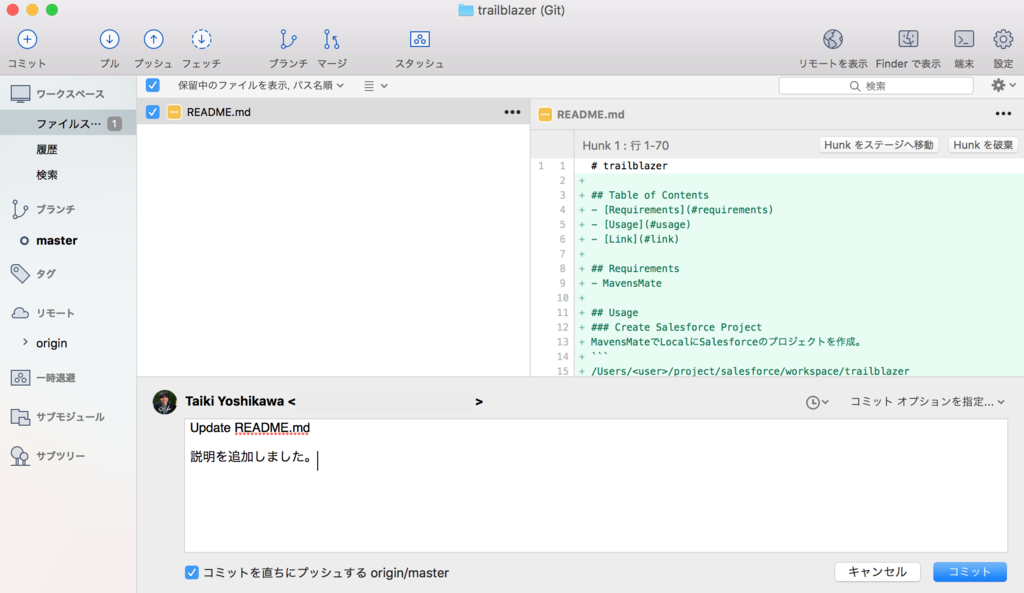The width and height of the screenshot is (1024, 593).
Task: Open the Branch (ブランチ) toolbar icon
Action: [288, 39]
